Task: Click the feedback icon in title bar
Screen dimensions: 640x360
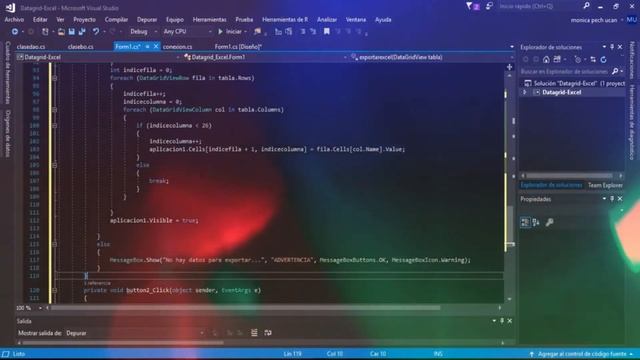Action: point(489,6)
